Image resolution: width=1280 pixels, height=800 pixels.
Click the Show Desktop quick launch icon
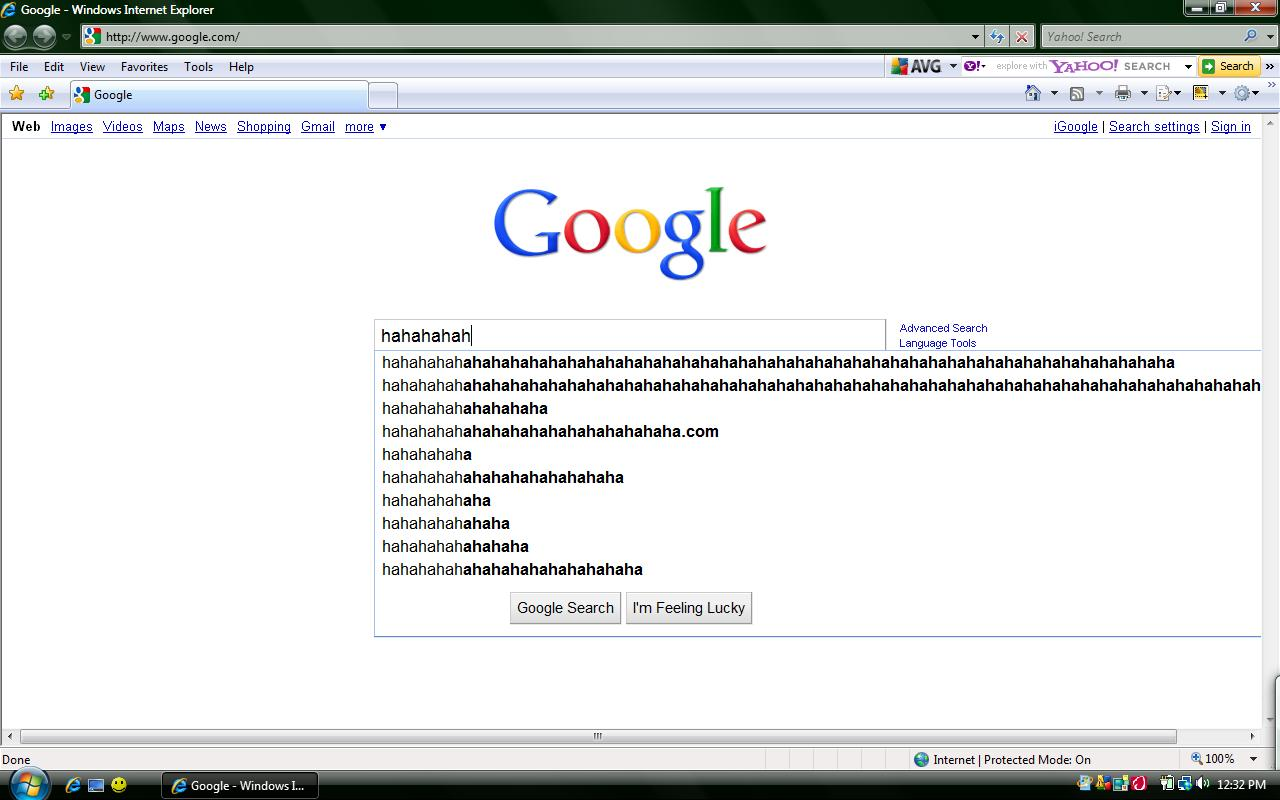[96, 785]
